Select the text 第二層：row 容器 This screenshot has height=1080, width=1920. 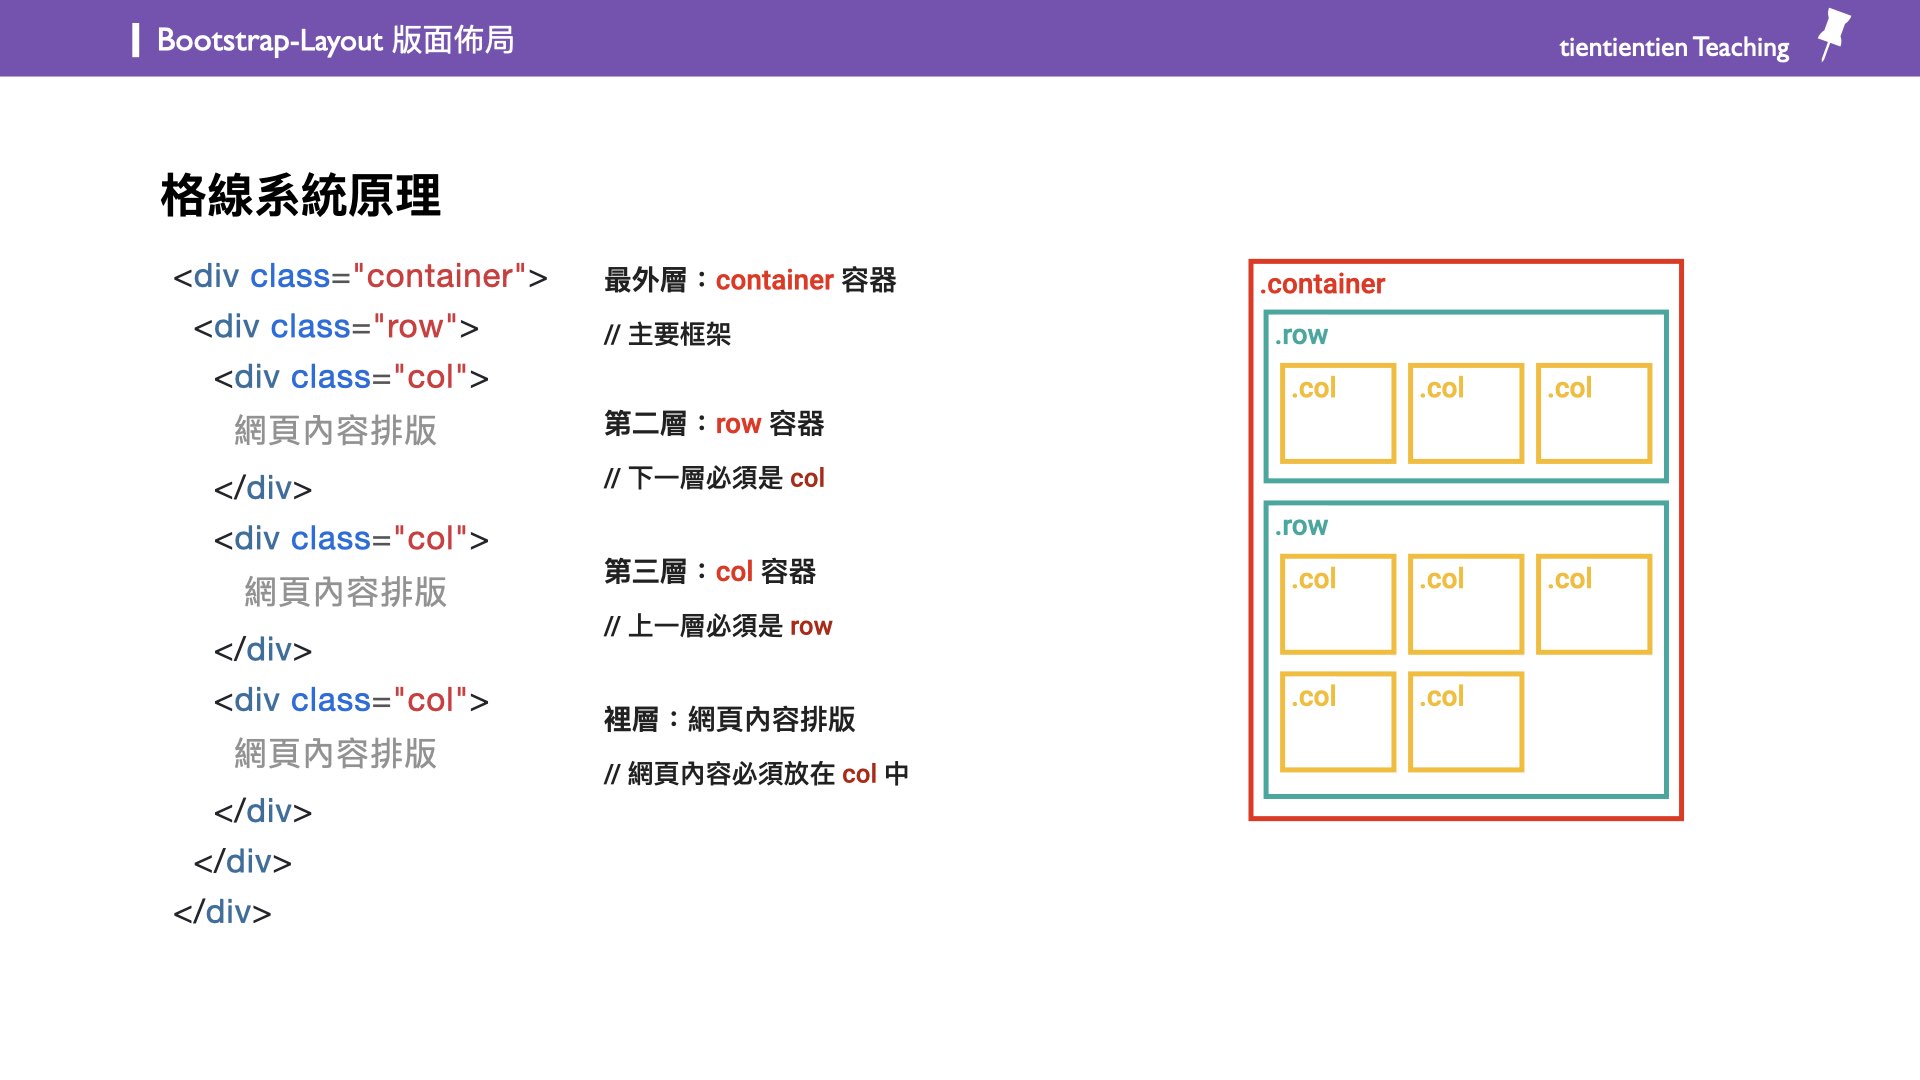(x=714, y=424)
